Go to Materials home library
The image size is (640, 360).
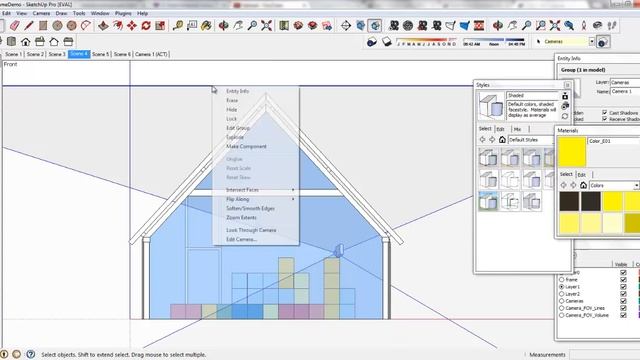coord(583,185)
